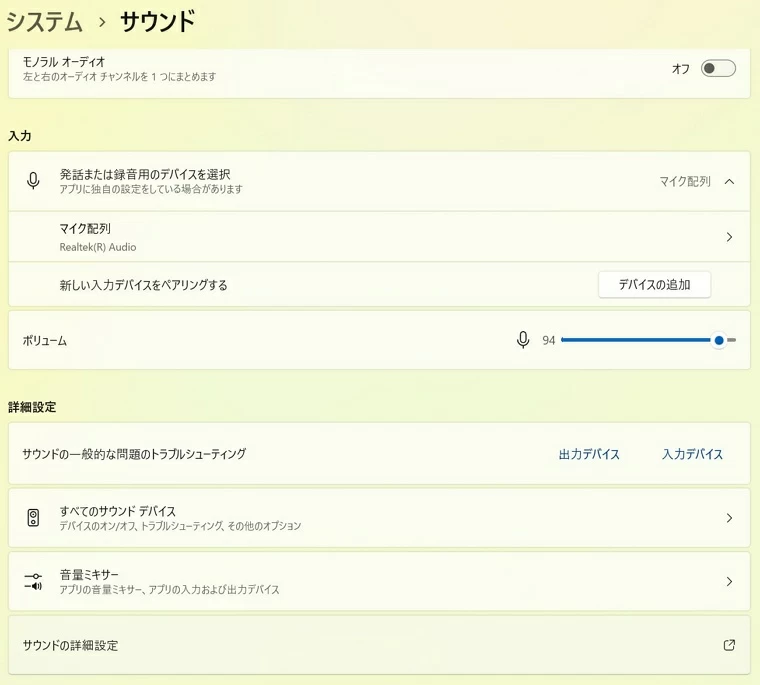Collapse the input device chevron next to マイク配列
Image resolution: width=760 pixels, height=685 pixels.
tap(729, 181)
